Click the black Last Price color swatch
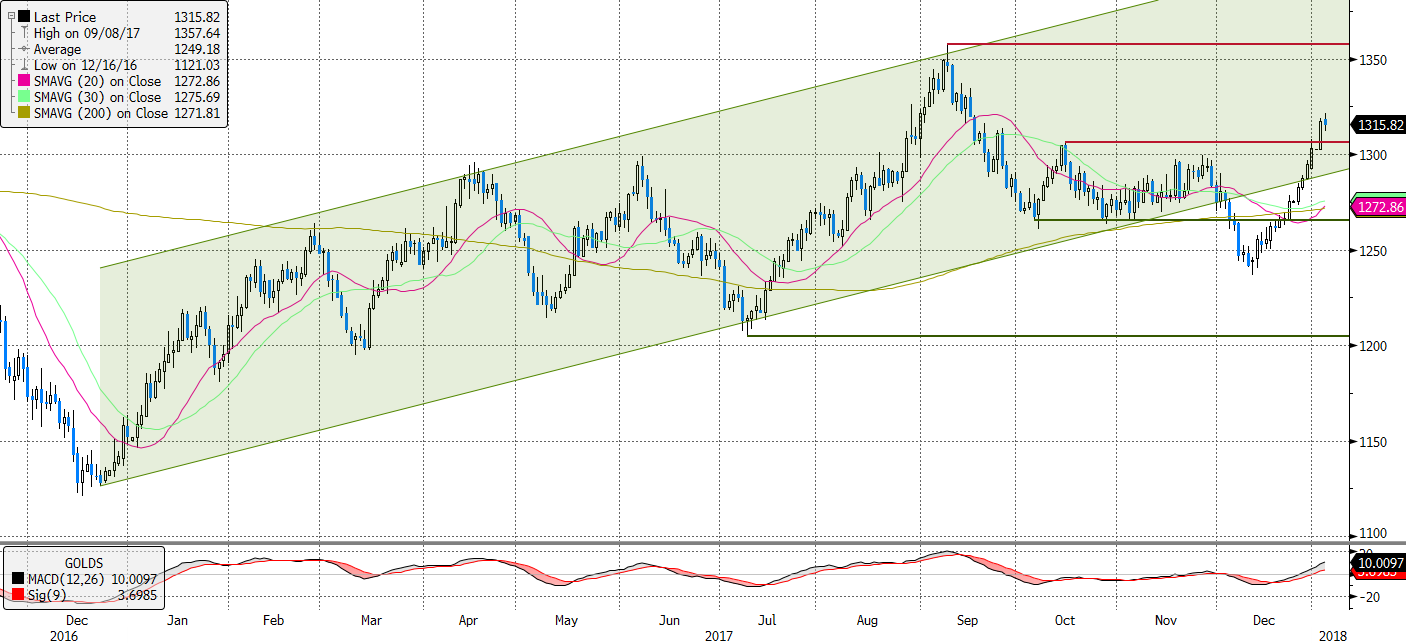 tap(24, 17)
